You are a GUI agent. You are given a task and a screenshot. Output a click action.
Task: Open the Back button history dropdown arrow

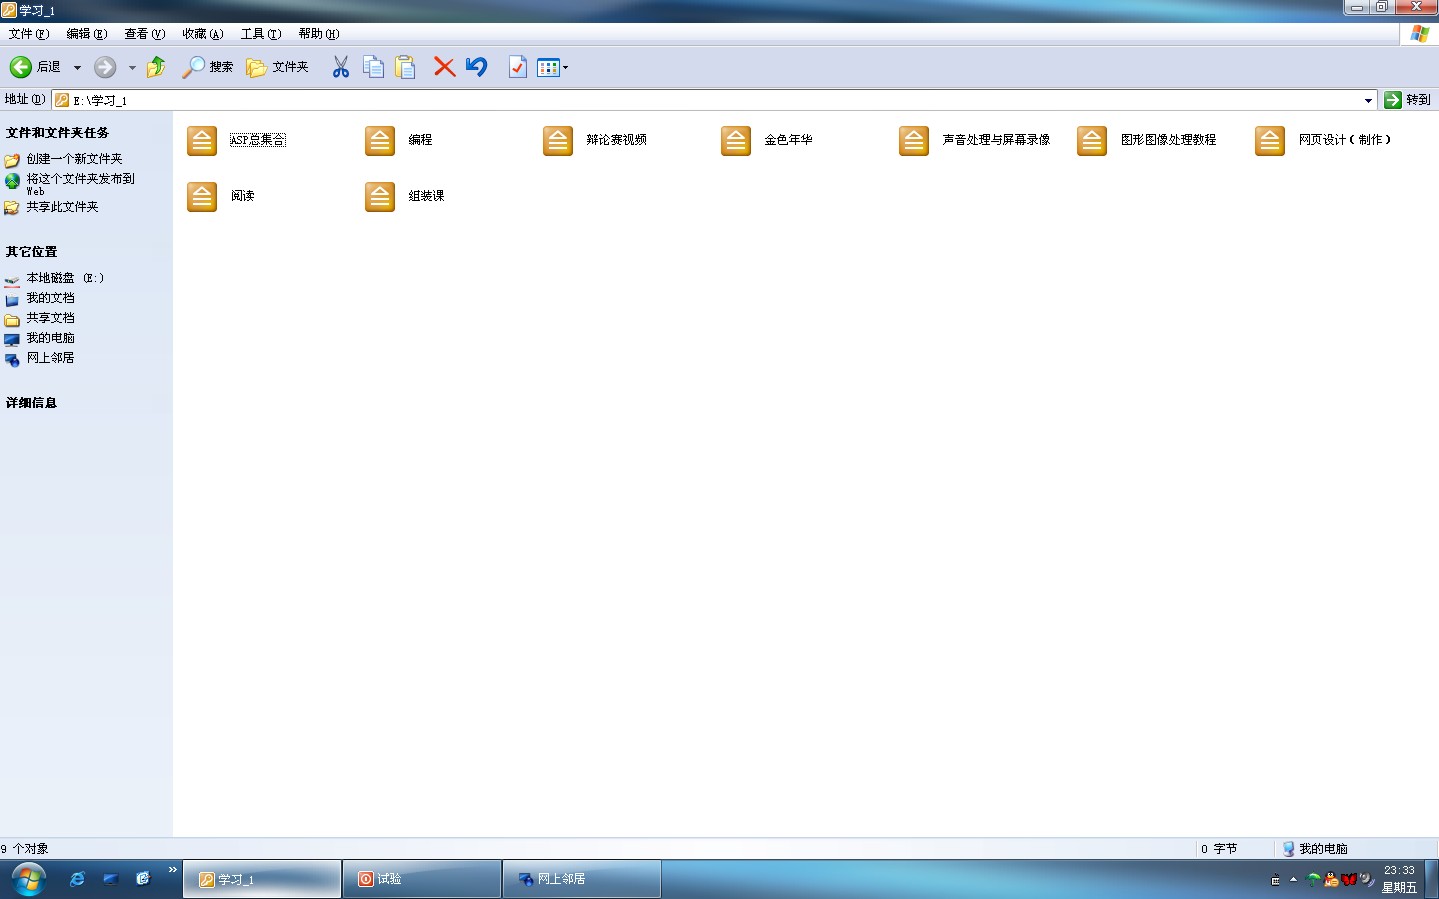(77, 68)
